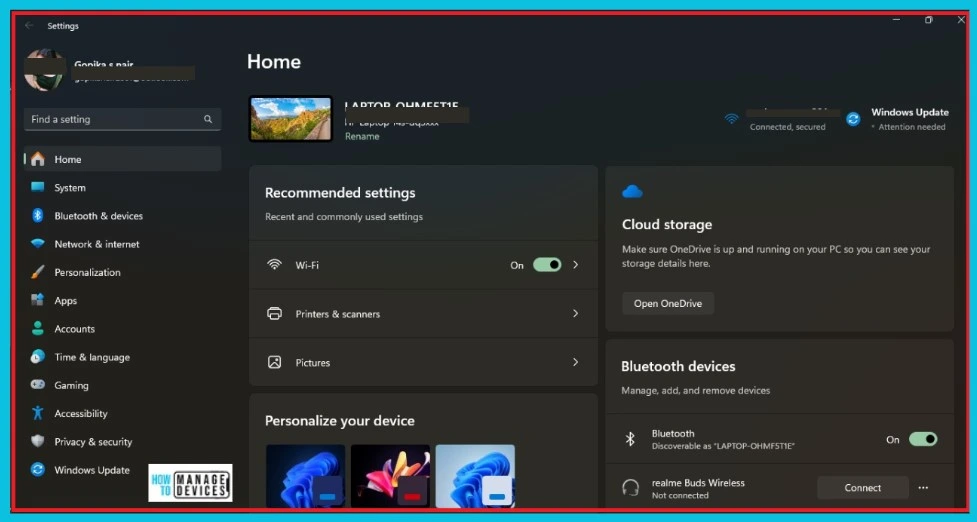The width and height of the screenshot is (977, 522).
Task: Open Privacy & security page
Action: (123, 442)
